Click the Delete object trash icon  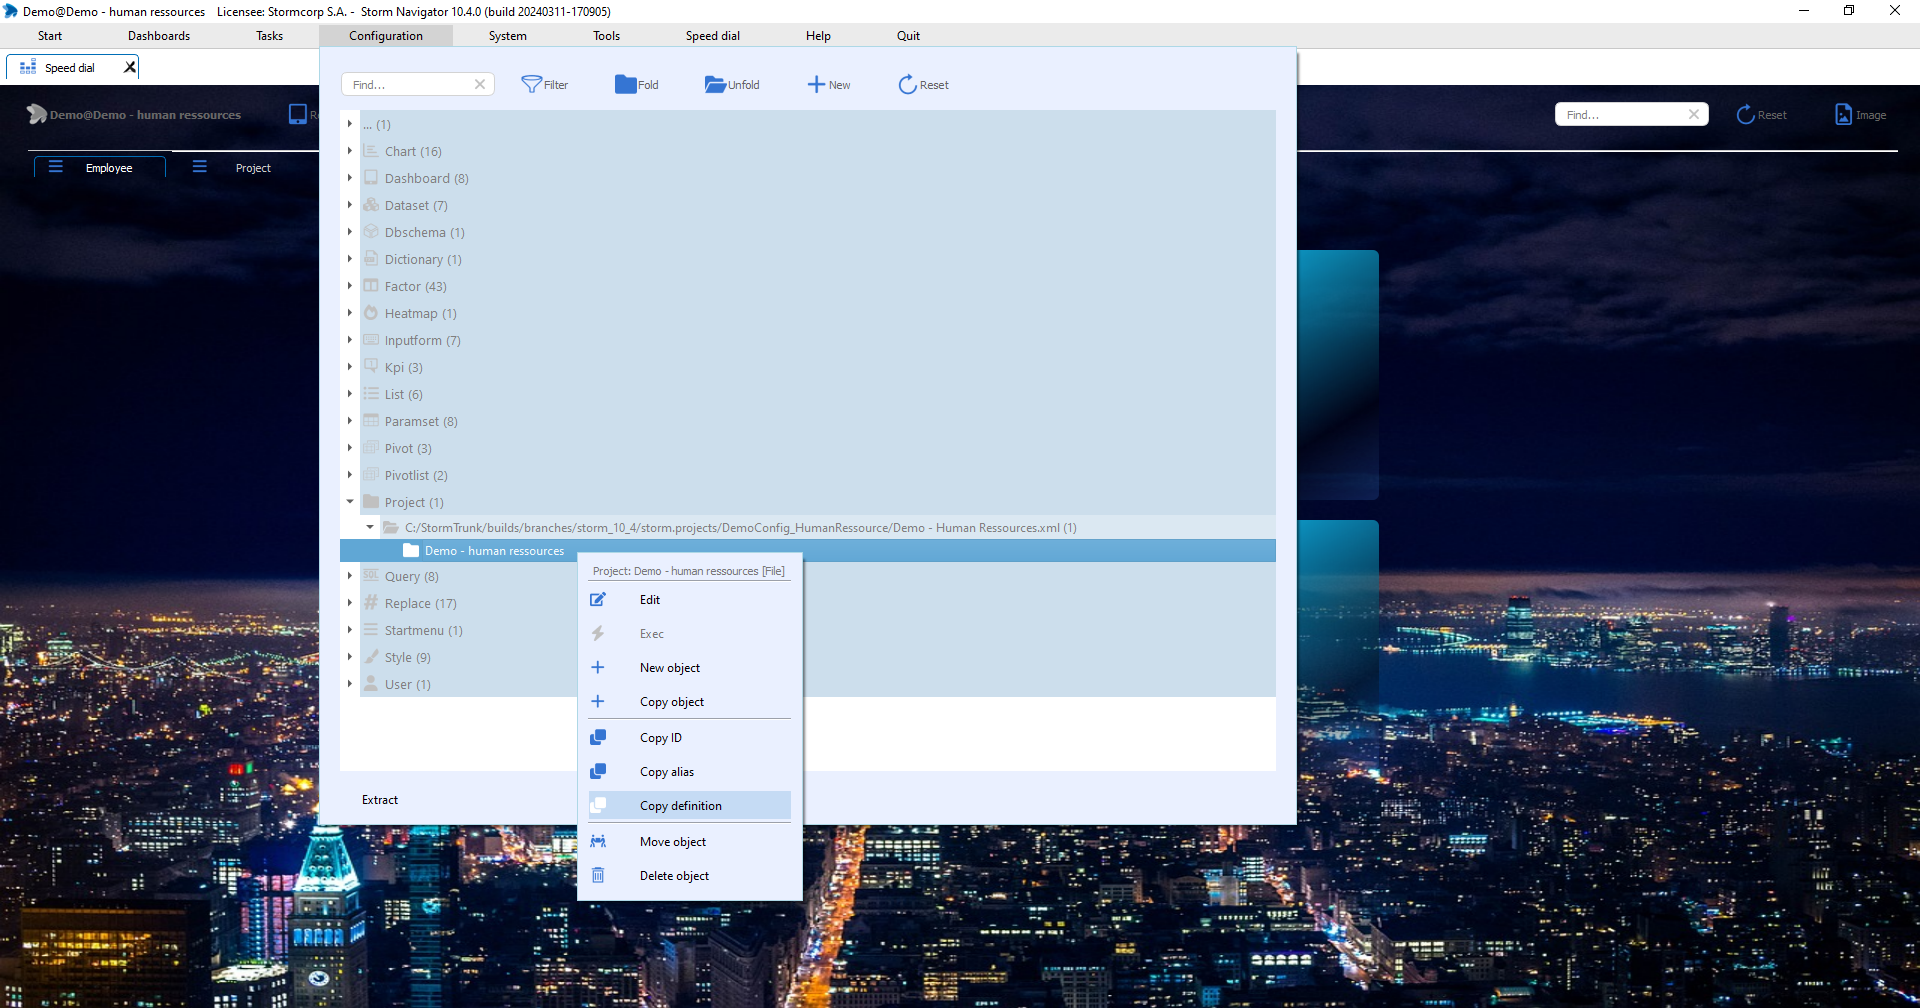[598, 875]
